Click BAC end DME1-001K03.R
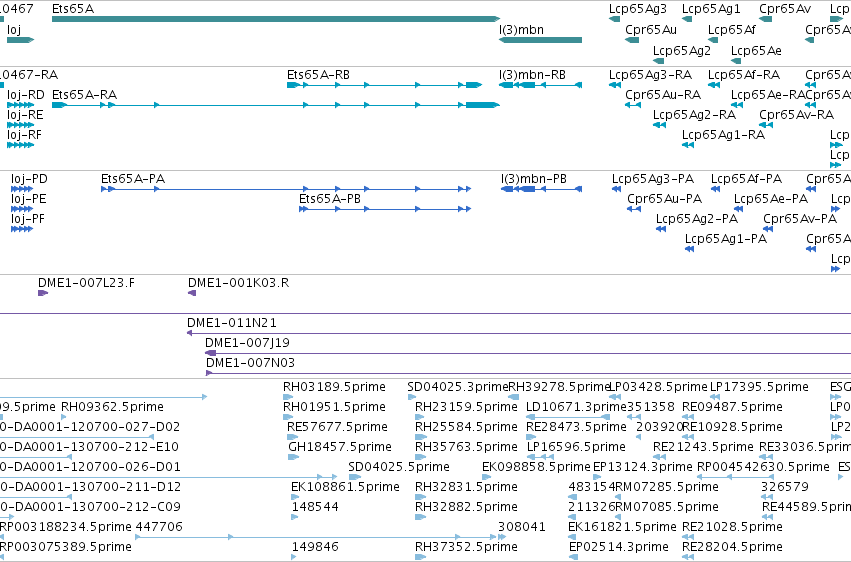This screenshot has width=851, height=562. pos(238,283)
